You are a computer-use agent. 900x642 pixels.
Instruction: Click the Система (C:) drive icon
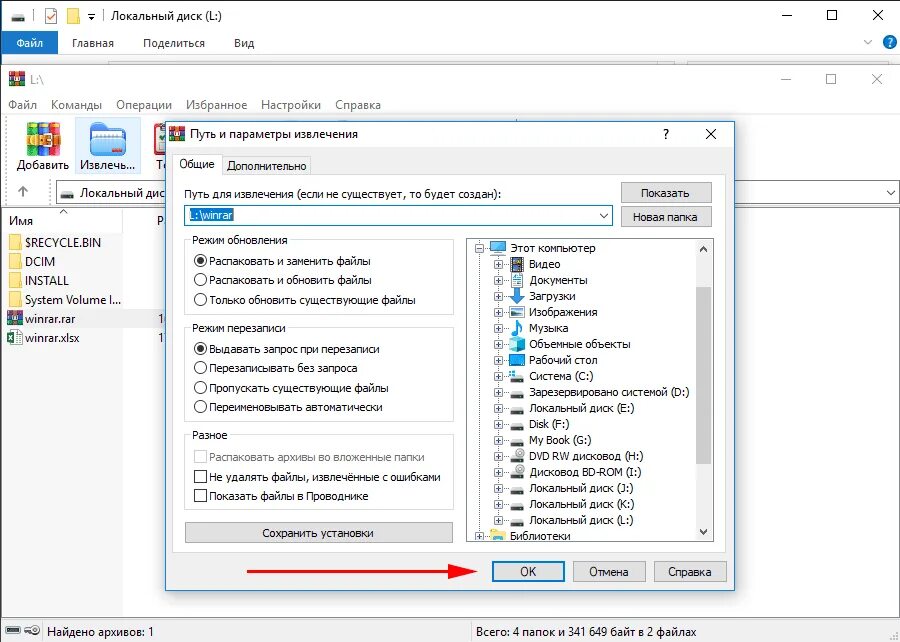pyautogui.click(x=517, y=376)
